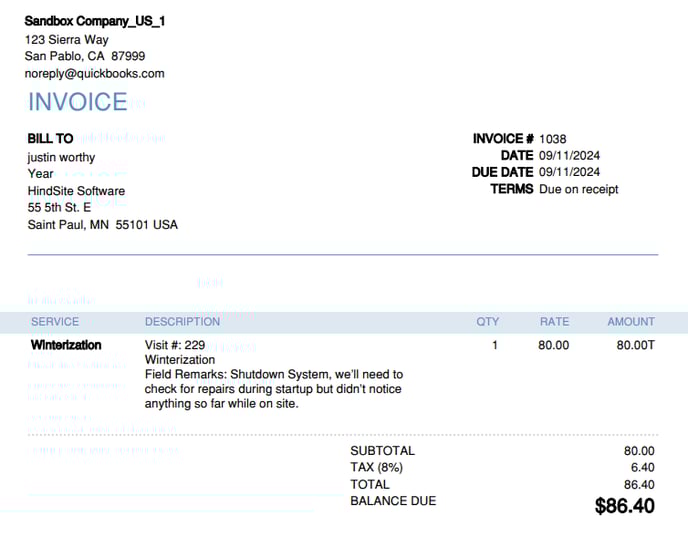Click the BILL TO label
The image size is (688, 537).
50,139
